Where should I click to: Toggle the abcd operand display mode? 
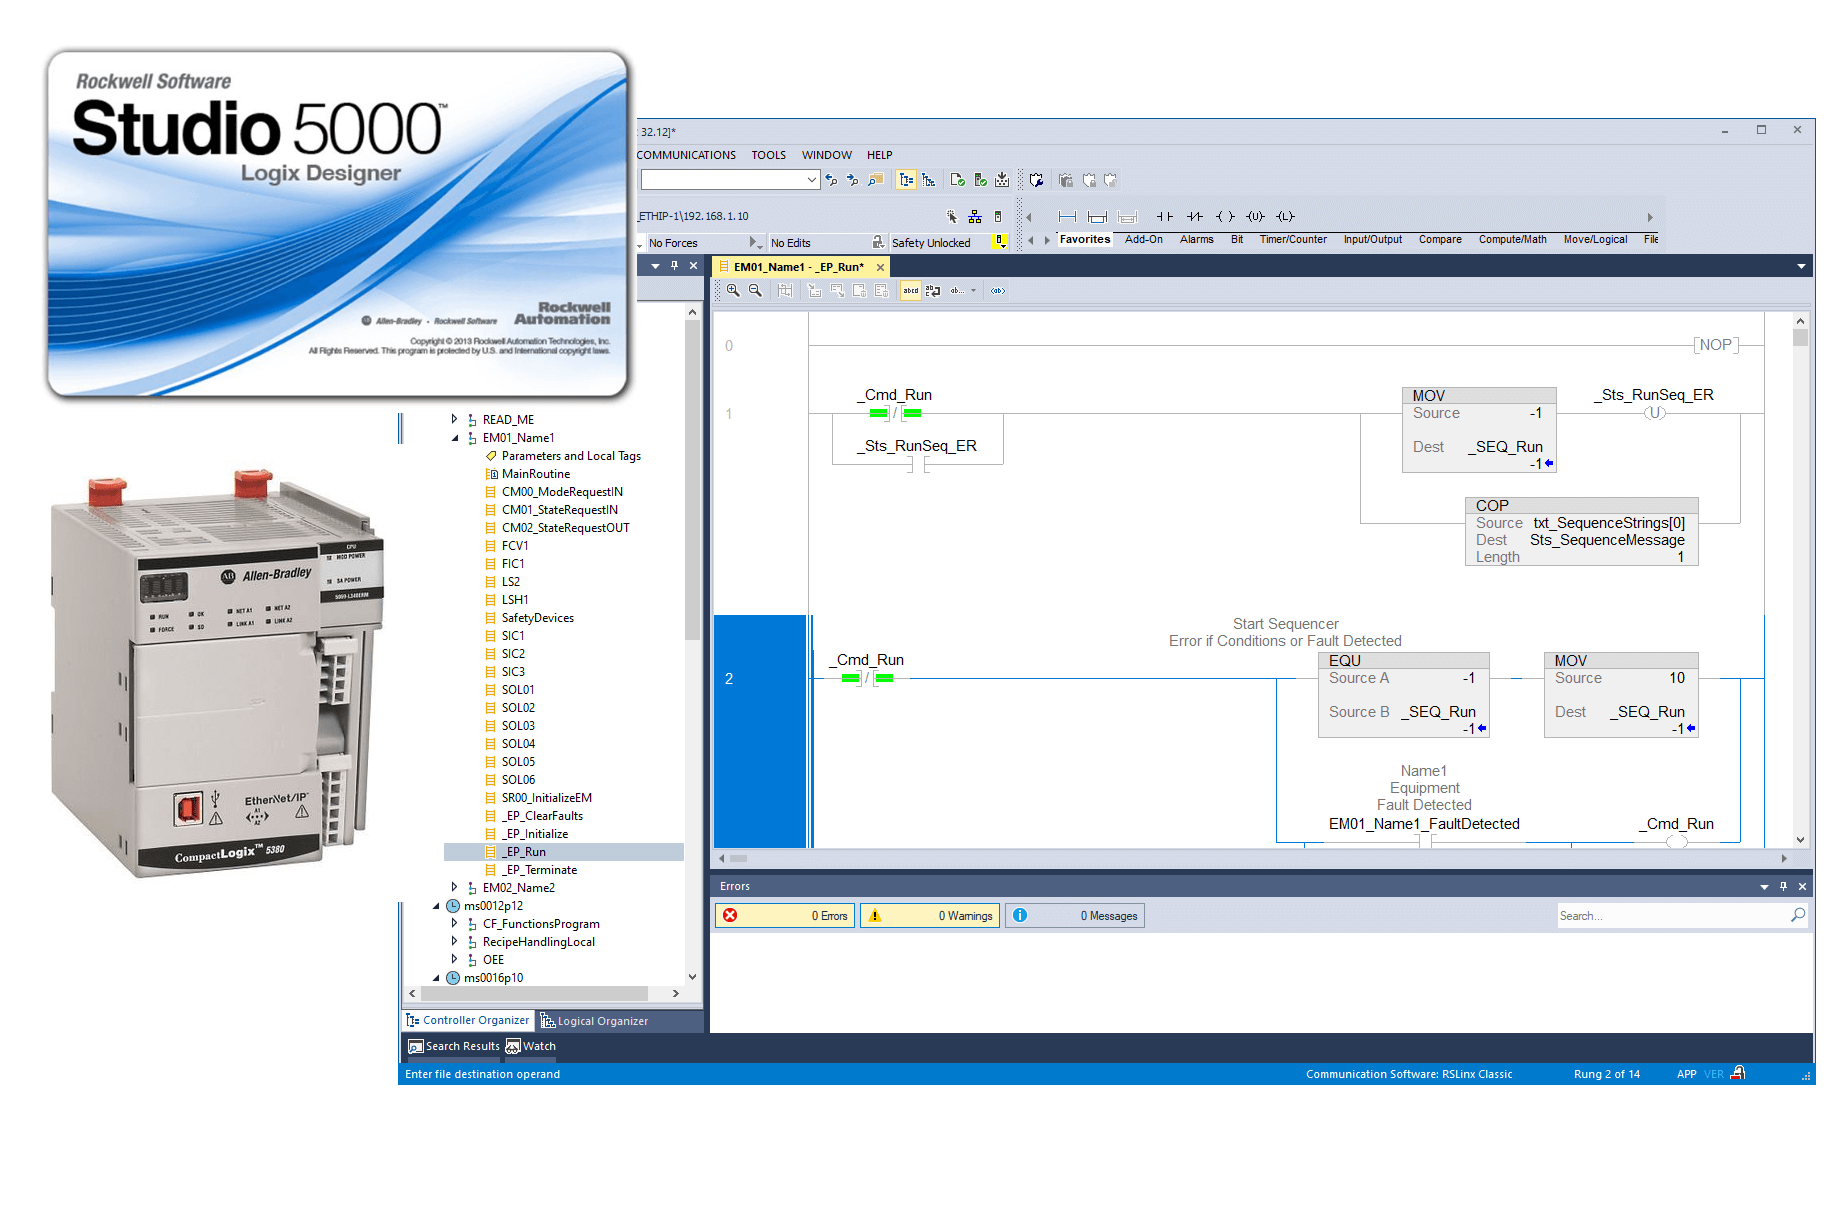click(x=911, y=290)
